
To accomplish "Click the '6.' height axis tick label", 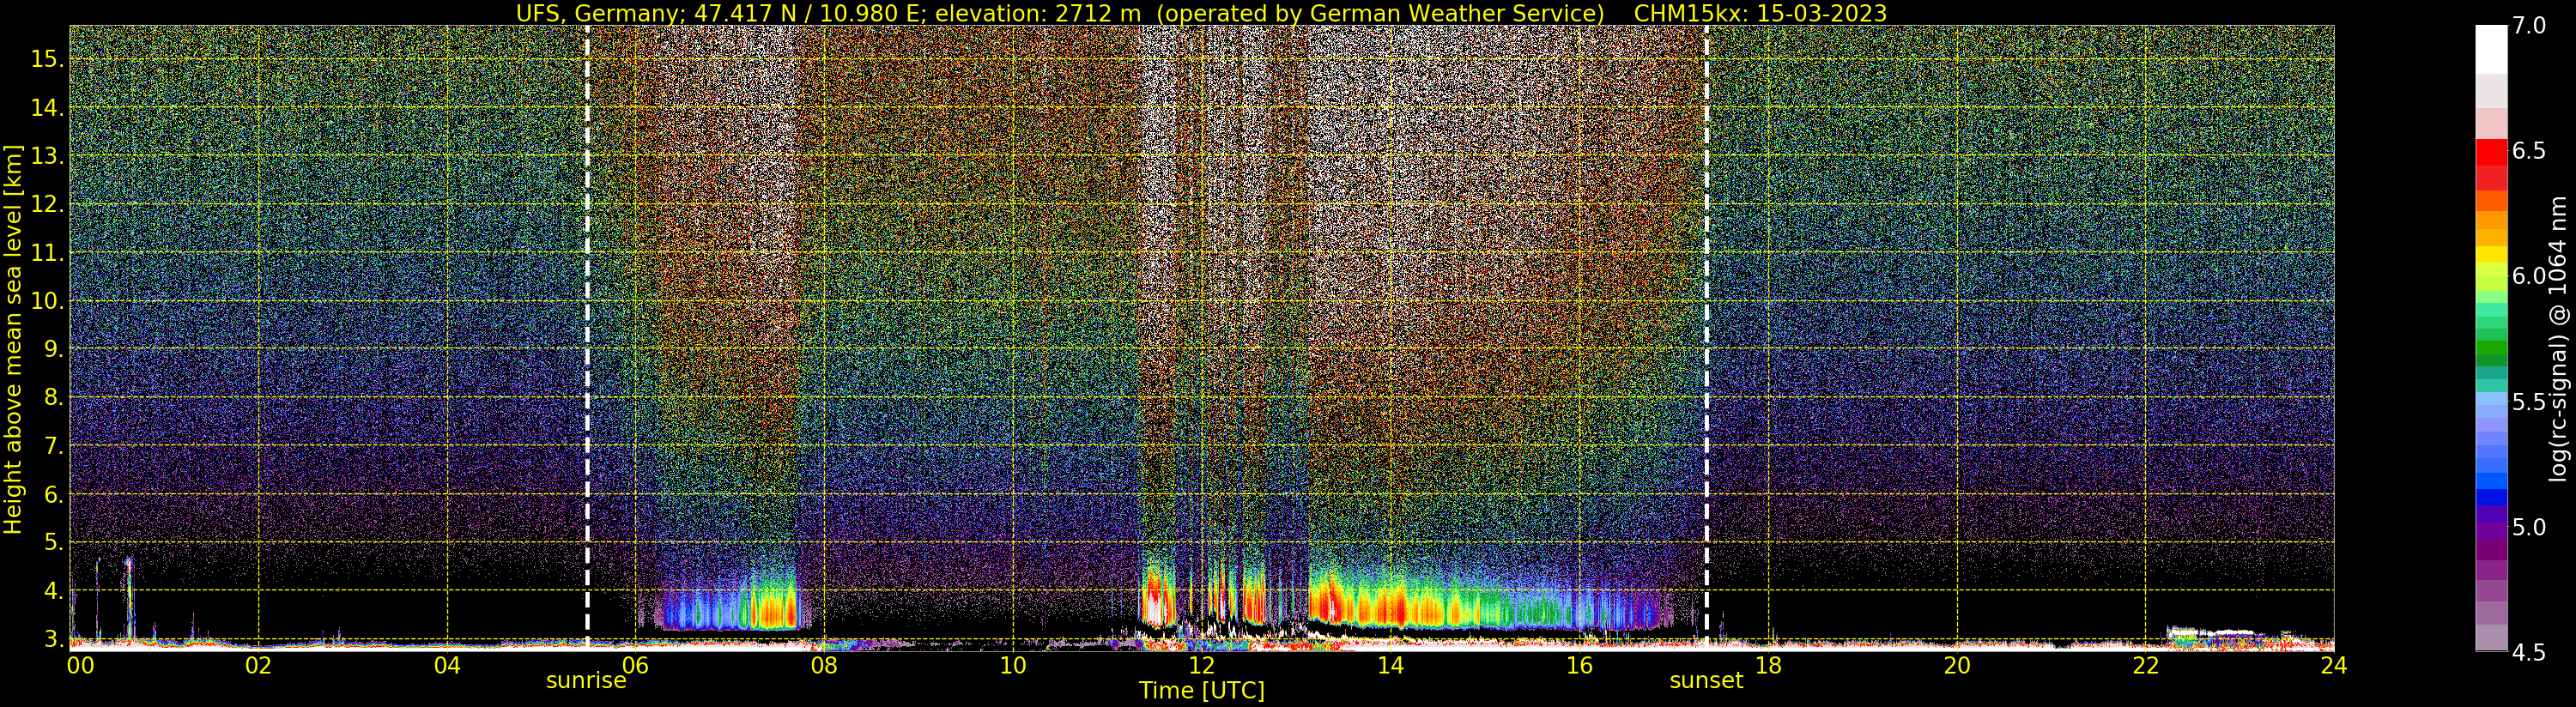I will (54, 495).
